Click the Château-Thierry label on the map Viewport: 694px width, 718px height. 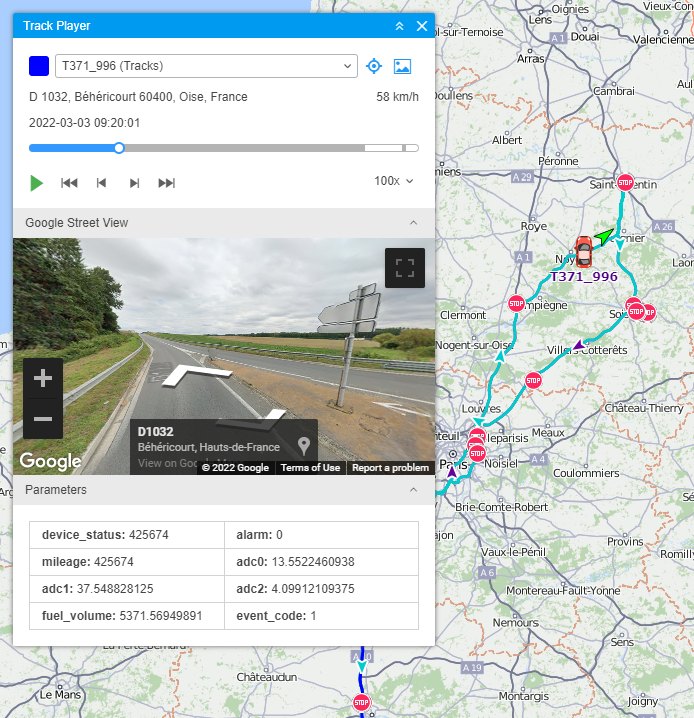pyautogui.click(x=644, y=408)
